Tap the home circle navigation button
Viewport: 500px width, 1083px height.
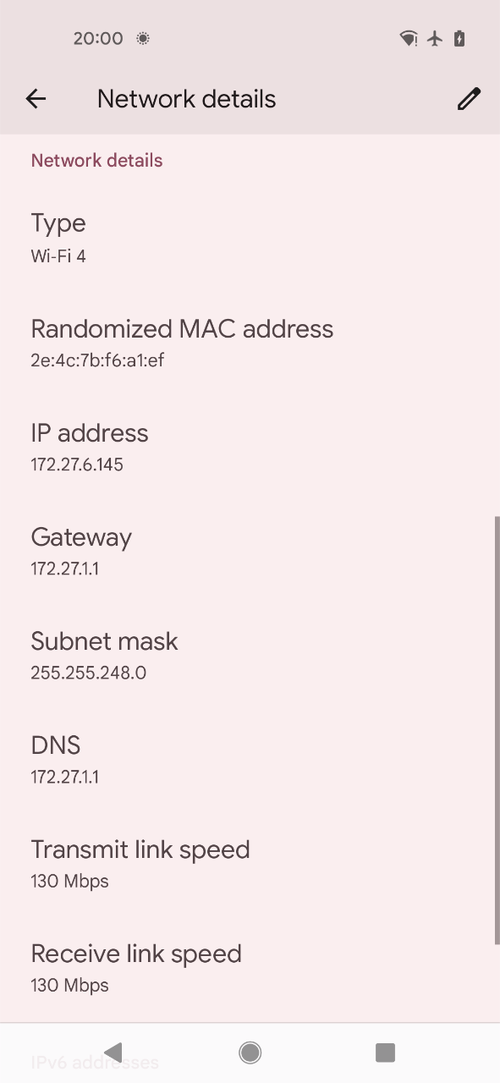coord(250,1052)
